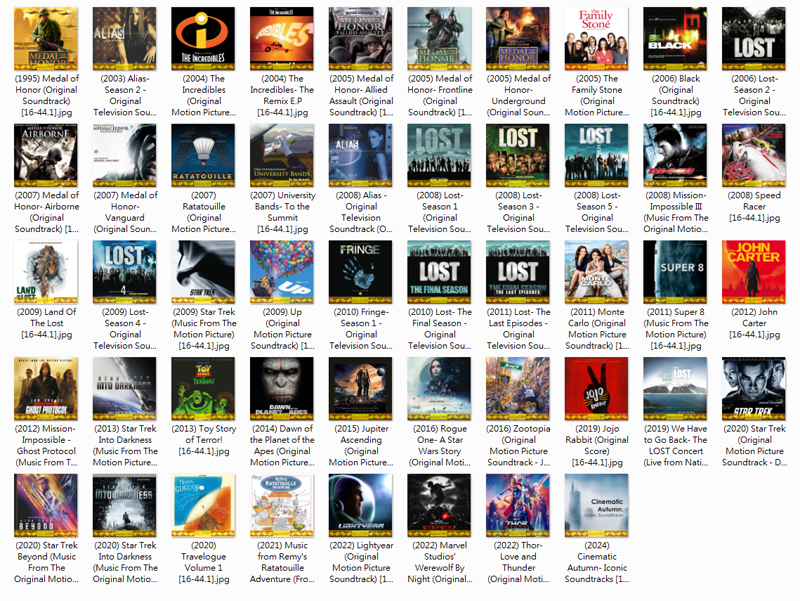Select the Ratatouille 2007 cover
Viewport: 800px width, 601px height.
(x=203, y=156)
